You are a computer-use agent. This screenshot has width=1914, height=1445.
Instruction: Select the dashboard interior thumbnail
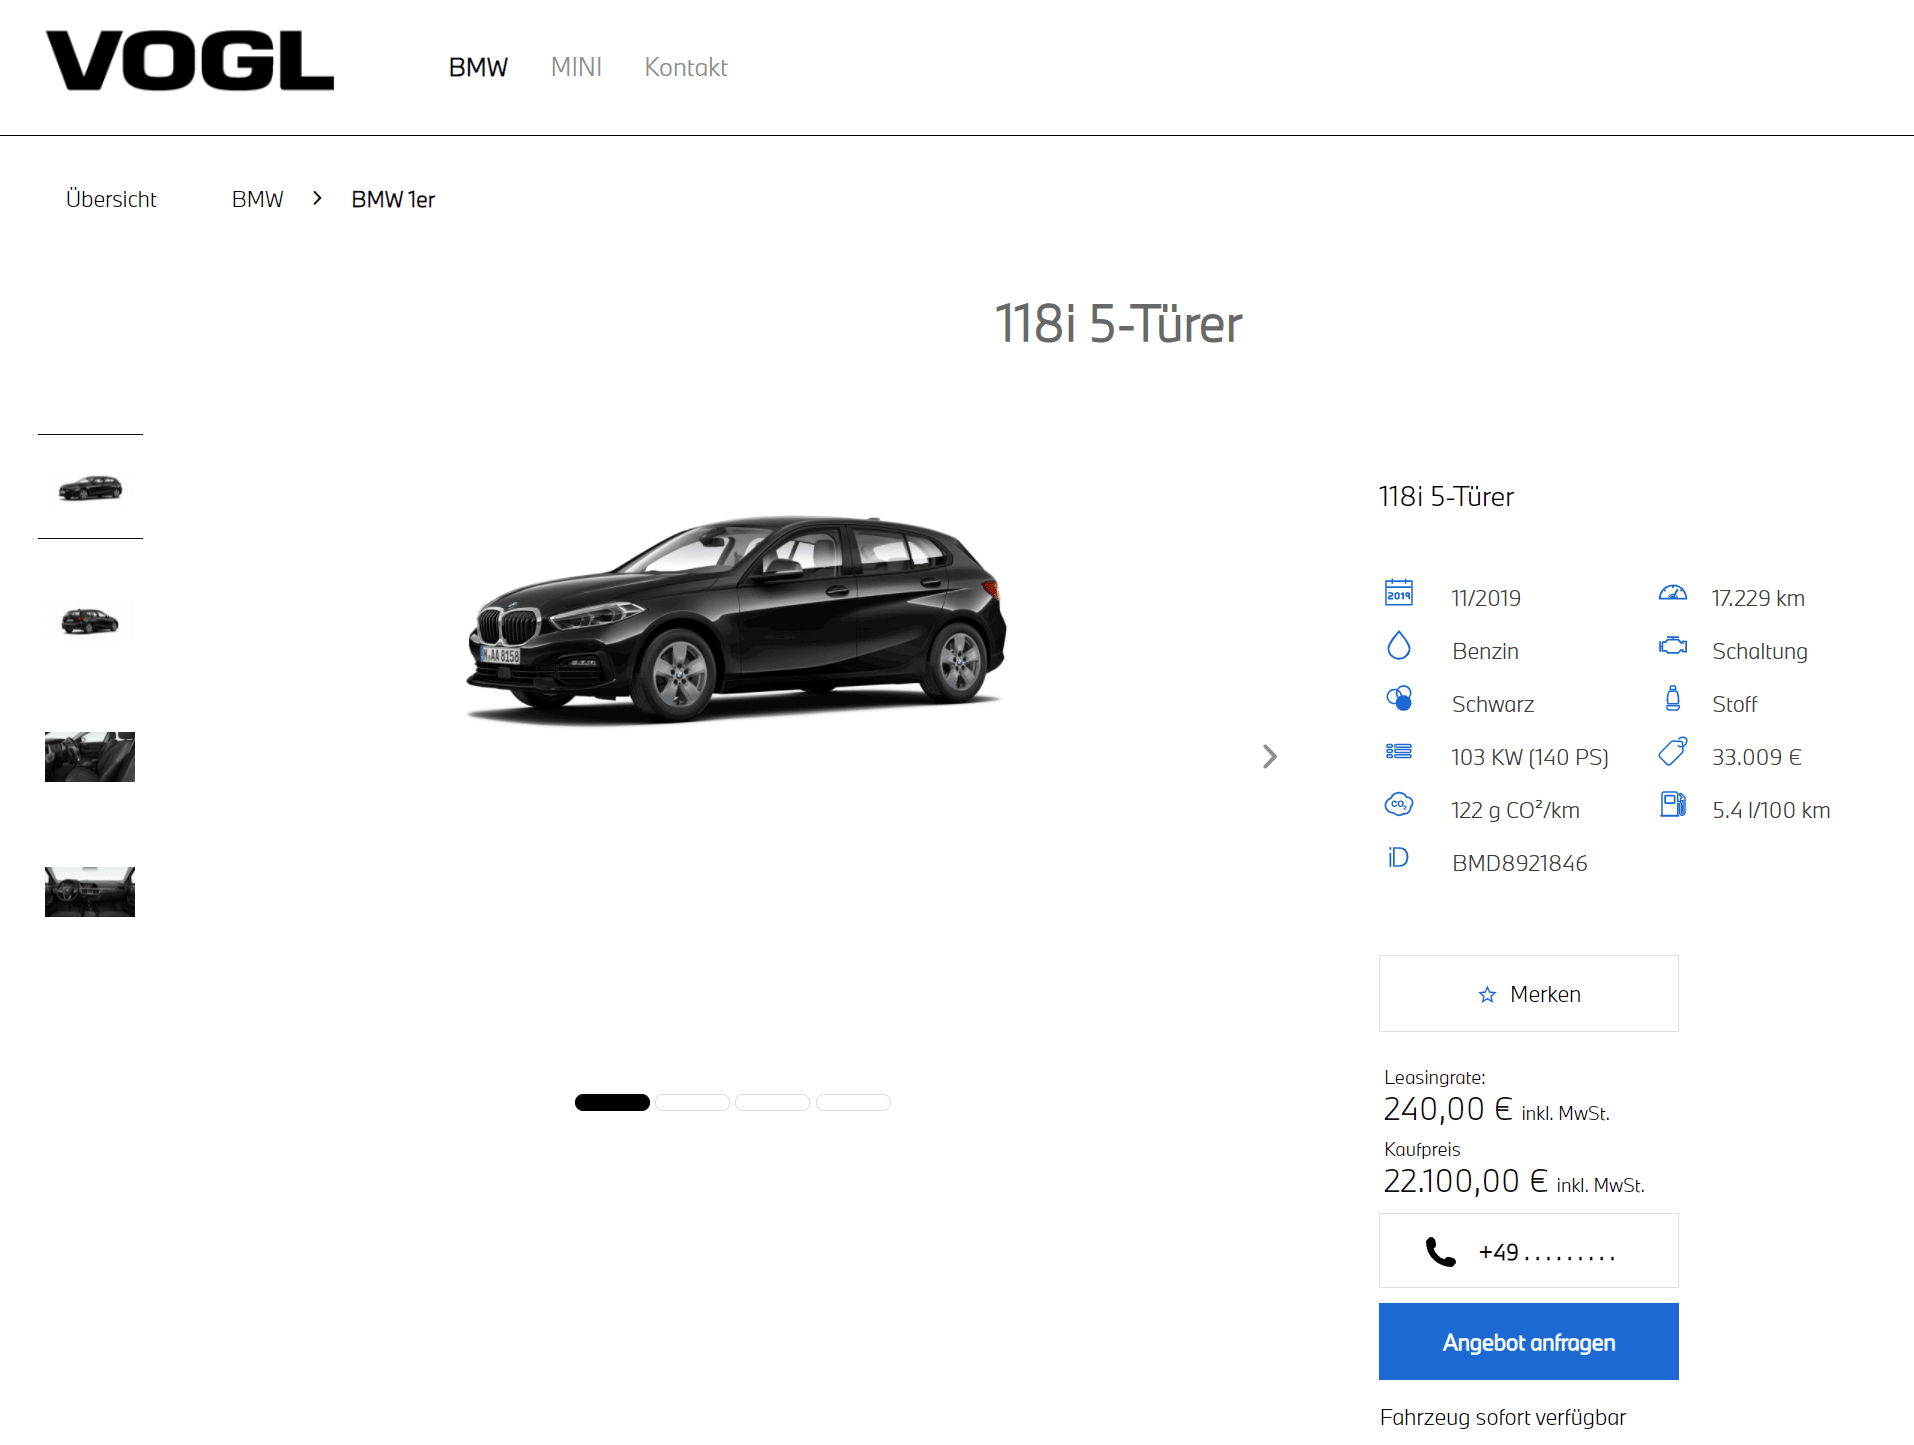click(x=90, y=892)
